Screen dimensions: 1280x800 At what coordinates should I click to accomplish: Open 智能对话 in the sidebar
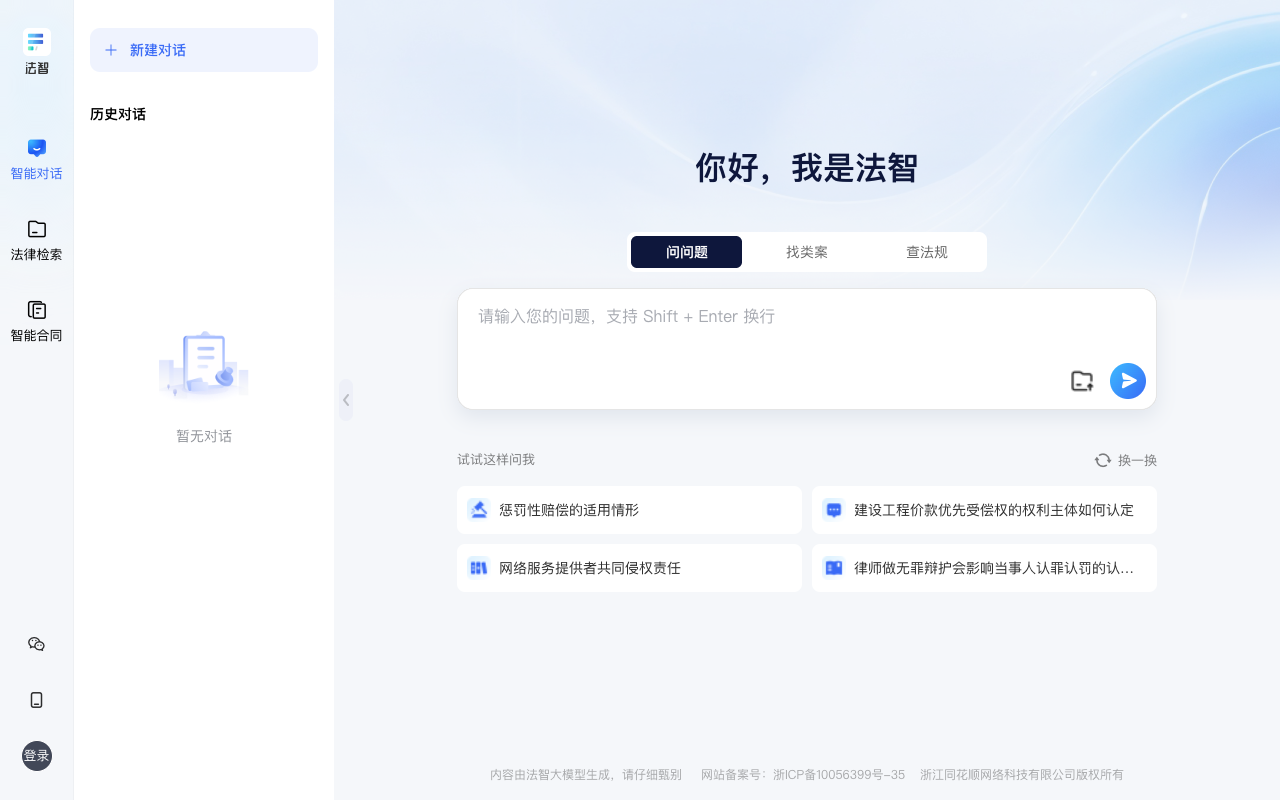(37, 159)
